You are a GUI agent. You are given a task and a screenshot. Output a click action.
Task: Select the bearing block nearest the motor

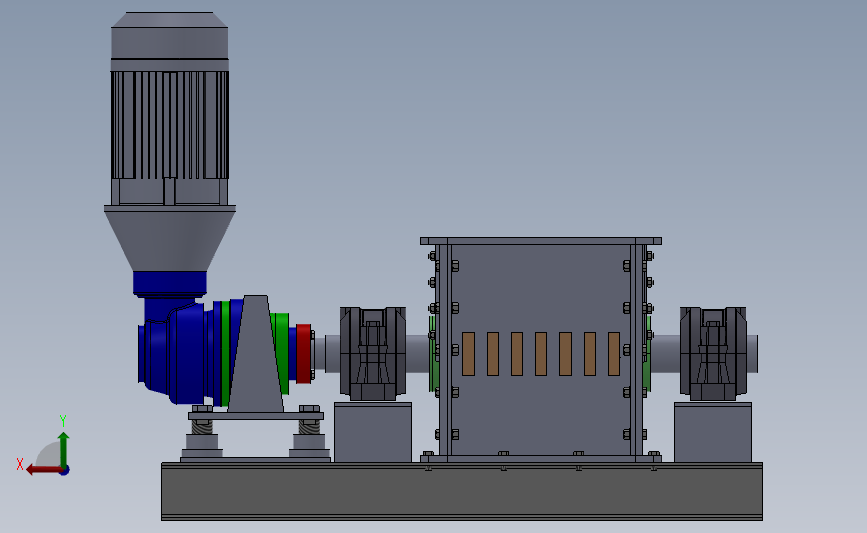pyautogui.click(x=373, y=353)
